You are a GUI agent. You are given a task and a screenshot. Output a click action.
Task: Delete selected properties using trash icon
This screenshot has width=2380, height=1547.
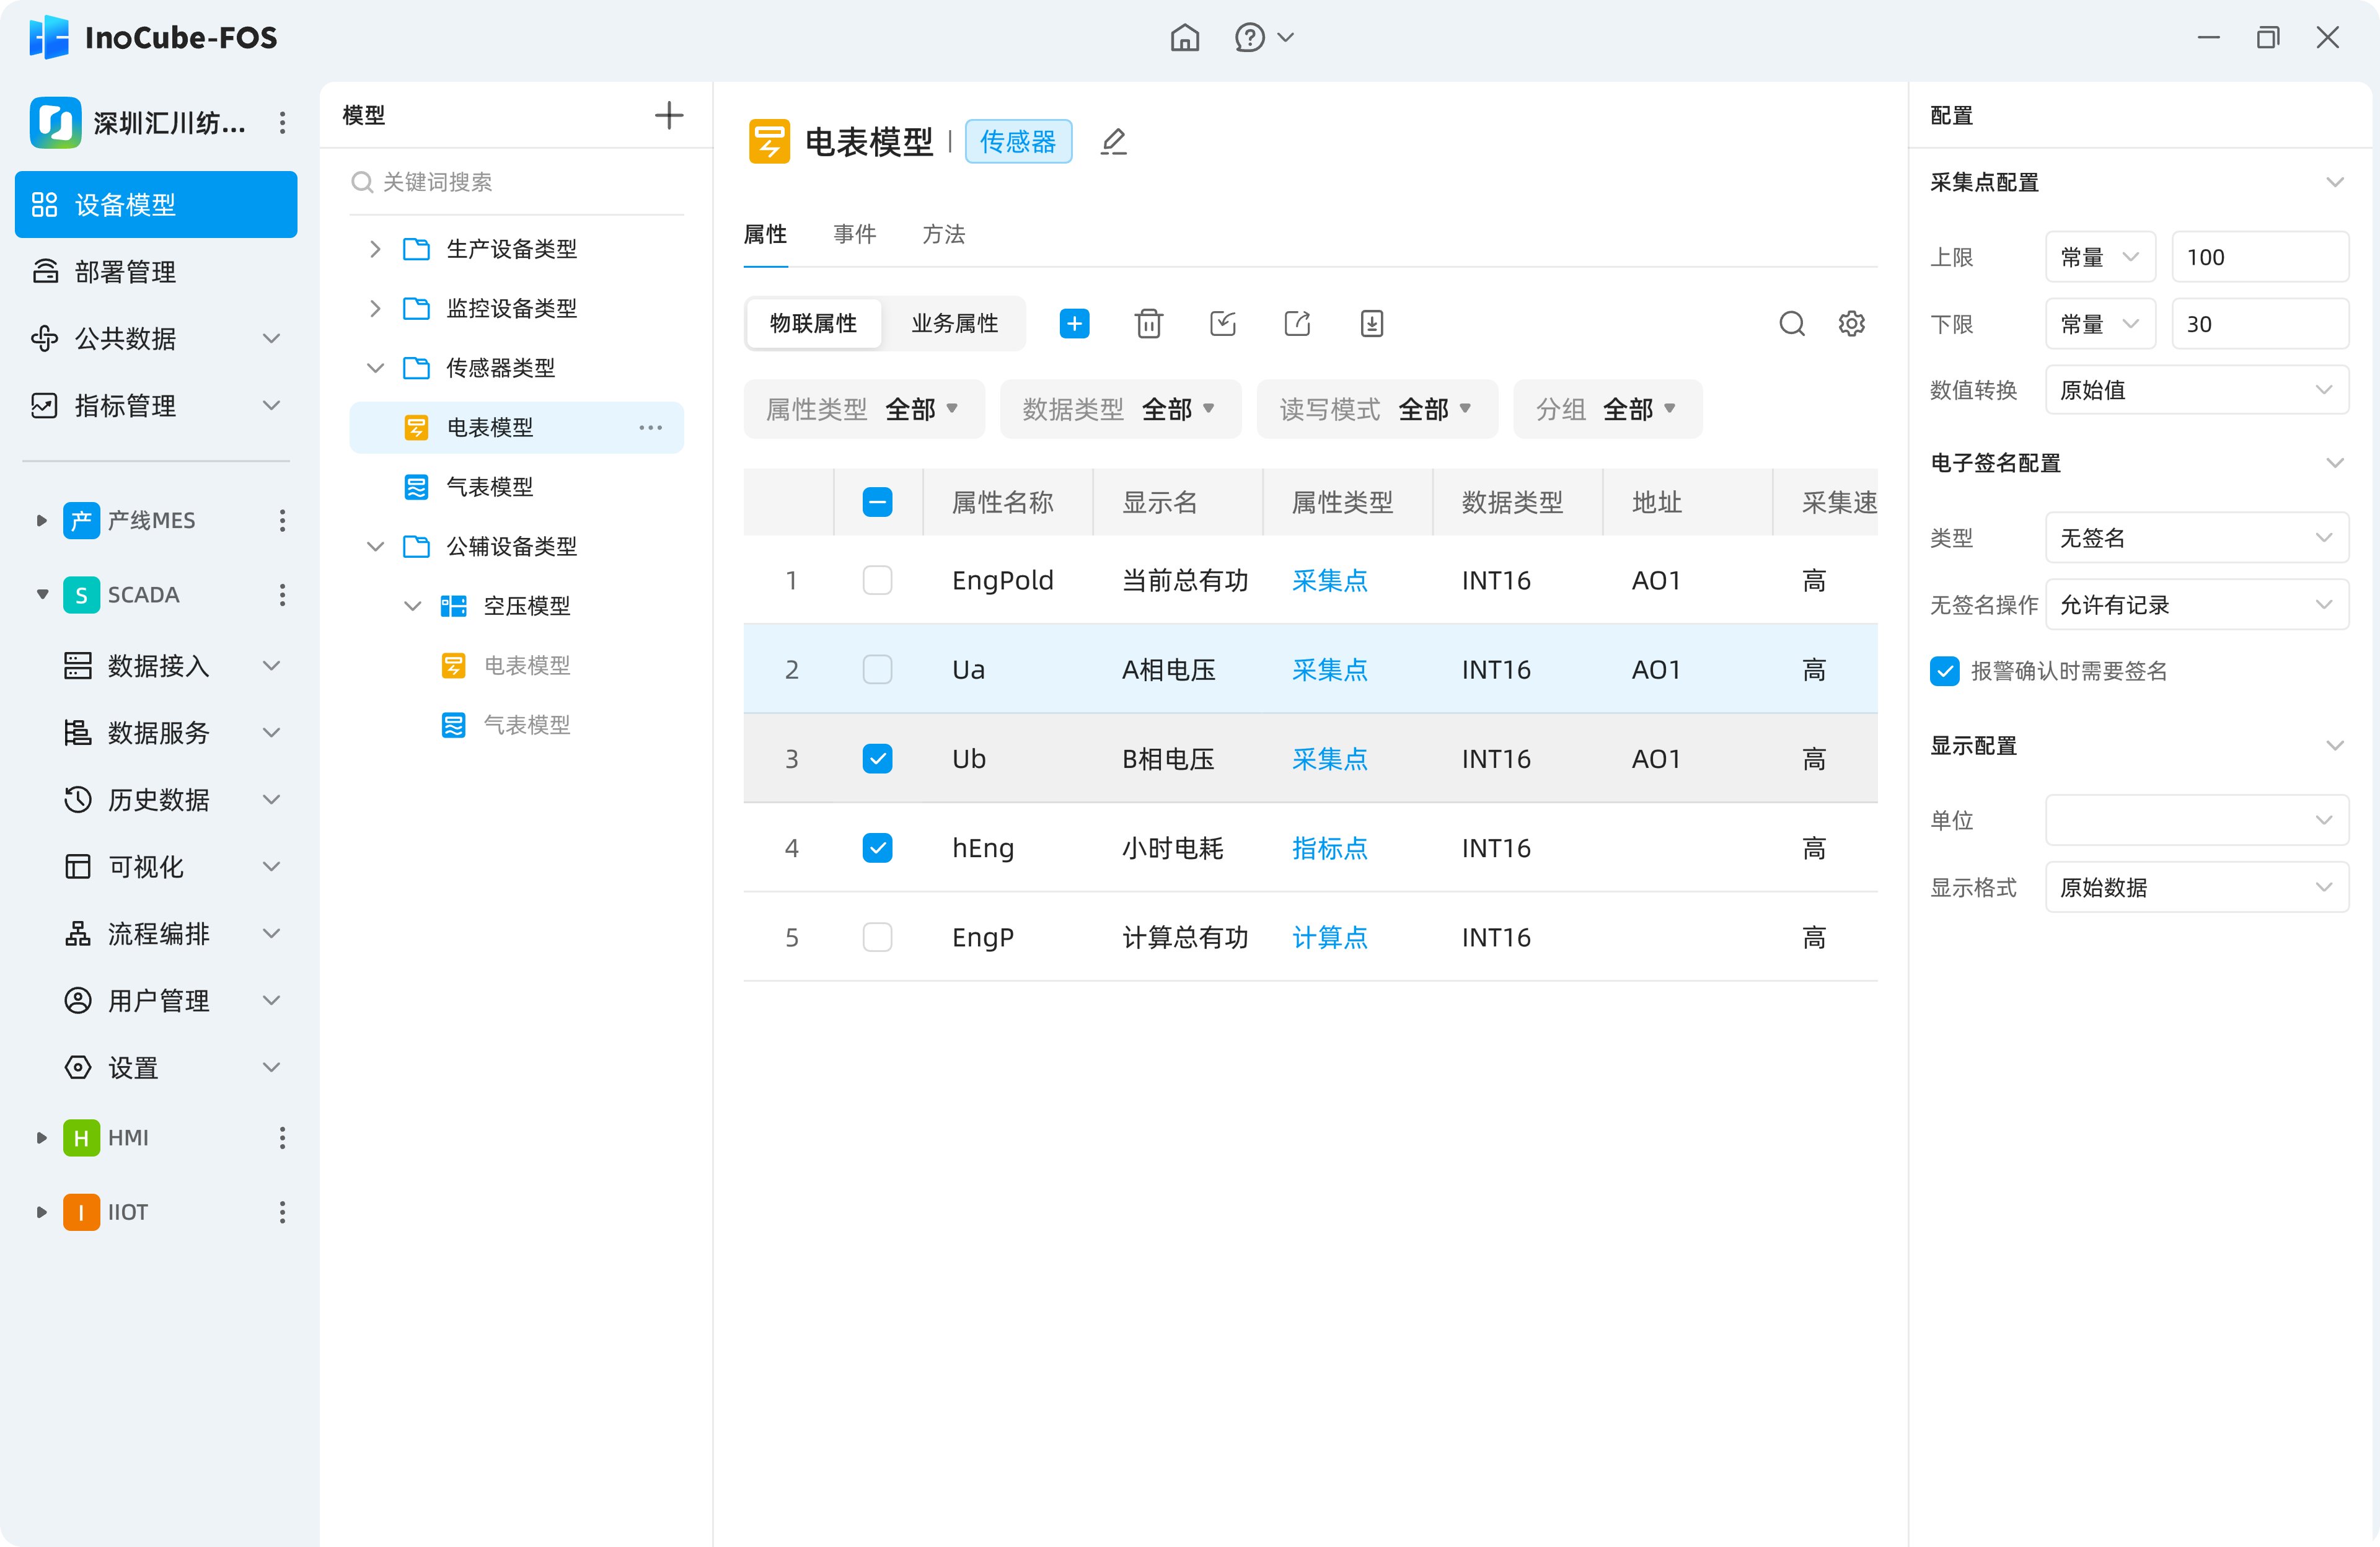(1148, 323)
